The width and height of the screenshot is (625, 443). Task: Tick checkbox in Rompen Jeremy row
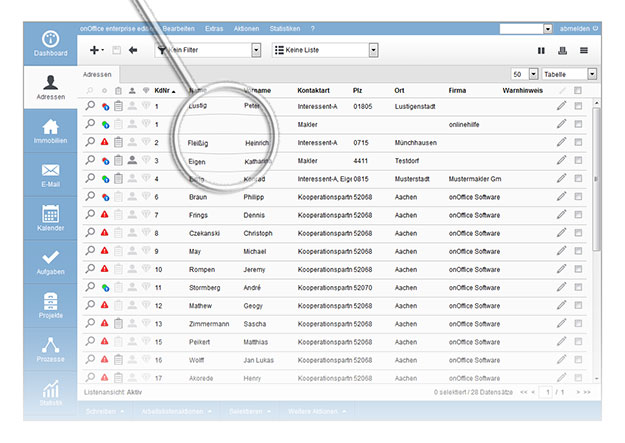coord(578,269)
